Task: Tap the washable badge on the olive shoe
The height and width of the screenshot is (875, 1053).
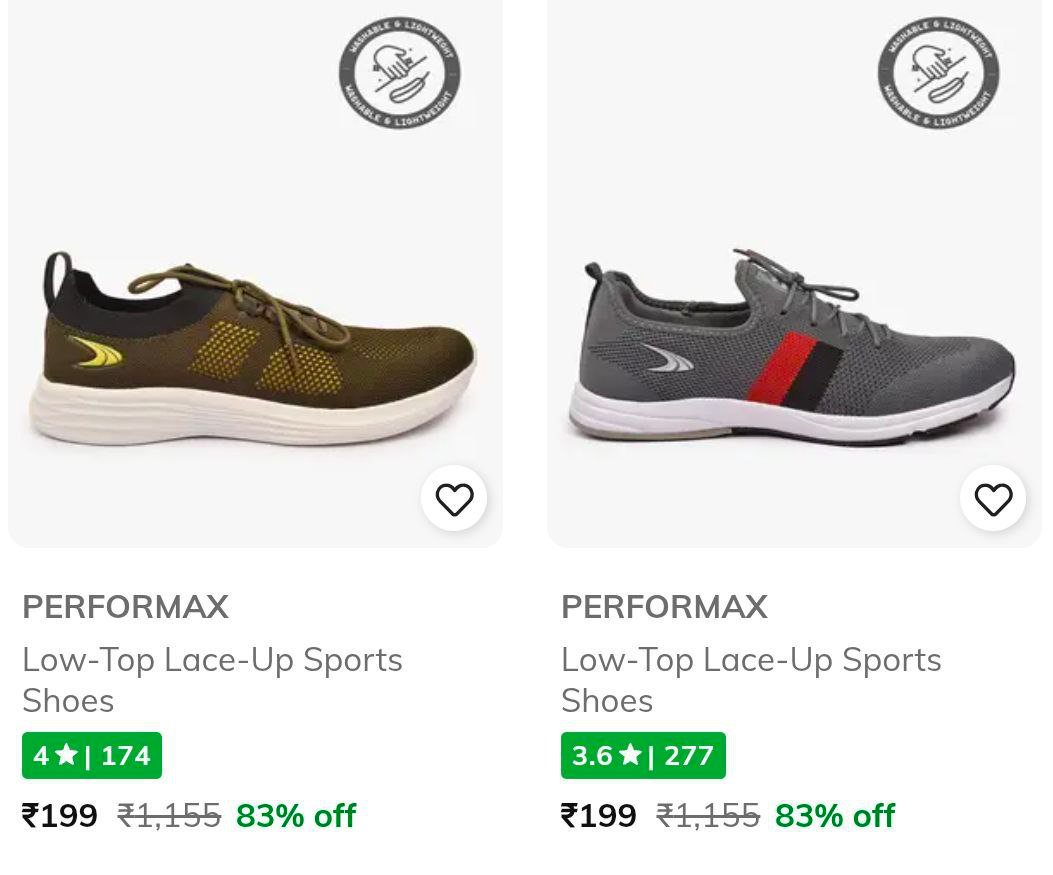Action: coord(399,74)
